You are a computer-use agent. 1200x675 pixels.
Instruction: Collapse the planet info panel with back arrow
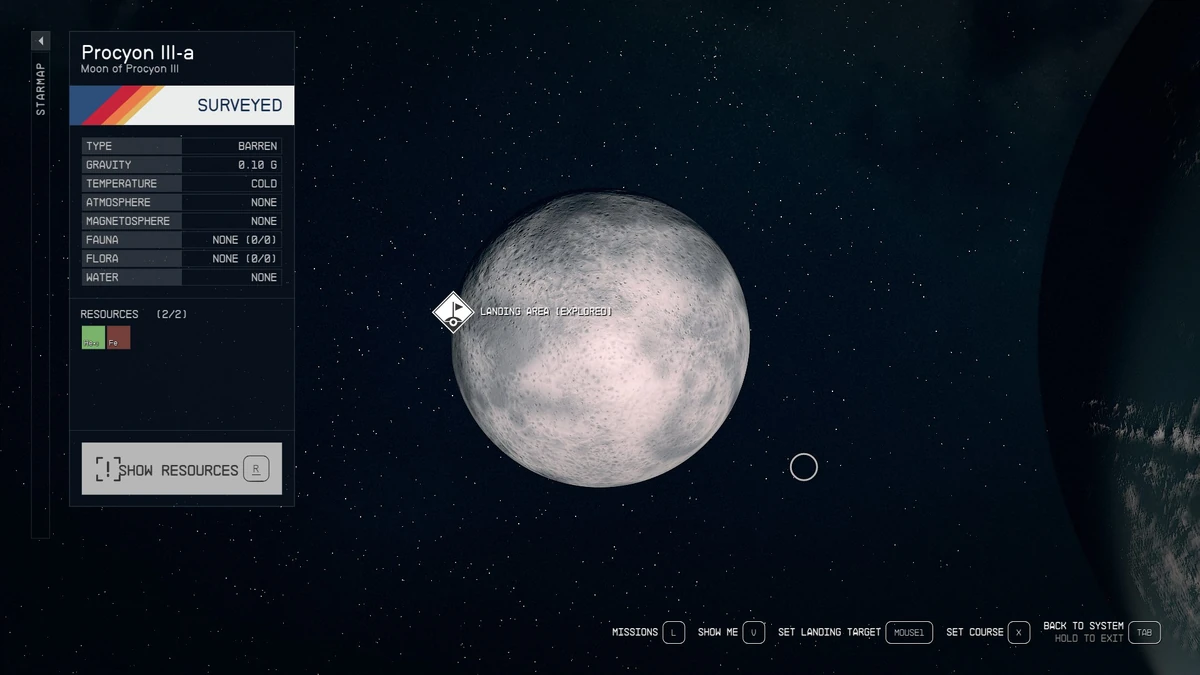(x=40, y=40)
